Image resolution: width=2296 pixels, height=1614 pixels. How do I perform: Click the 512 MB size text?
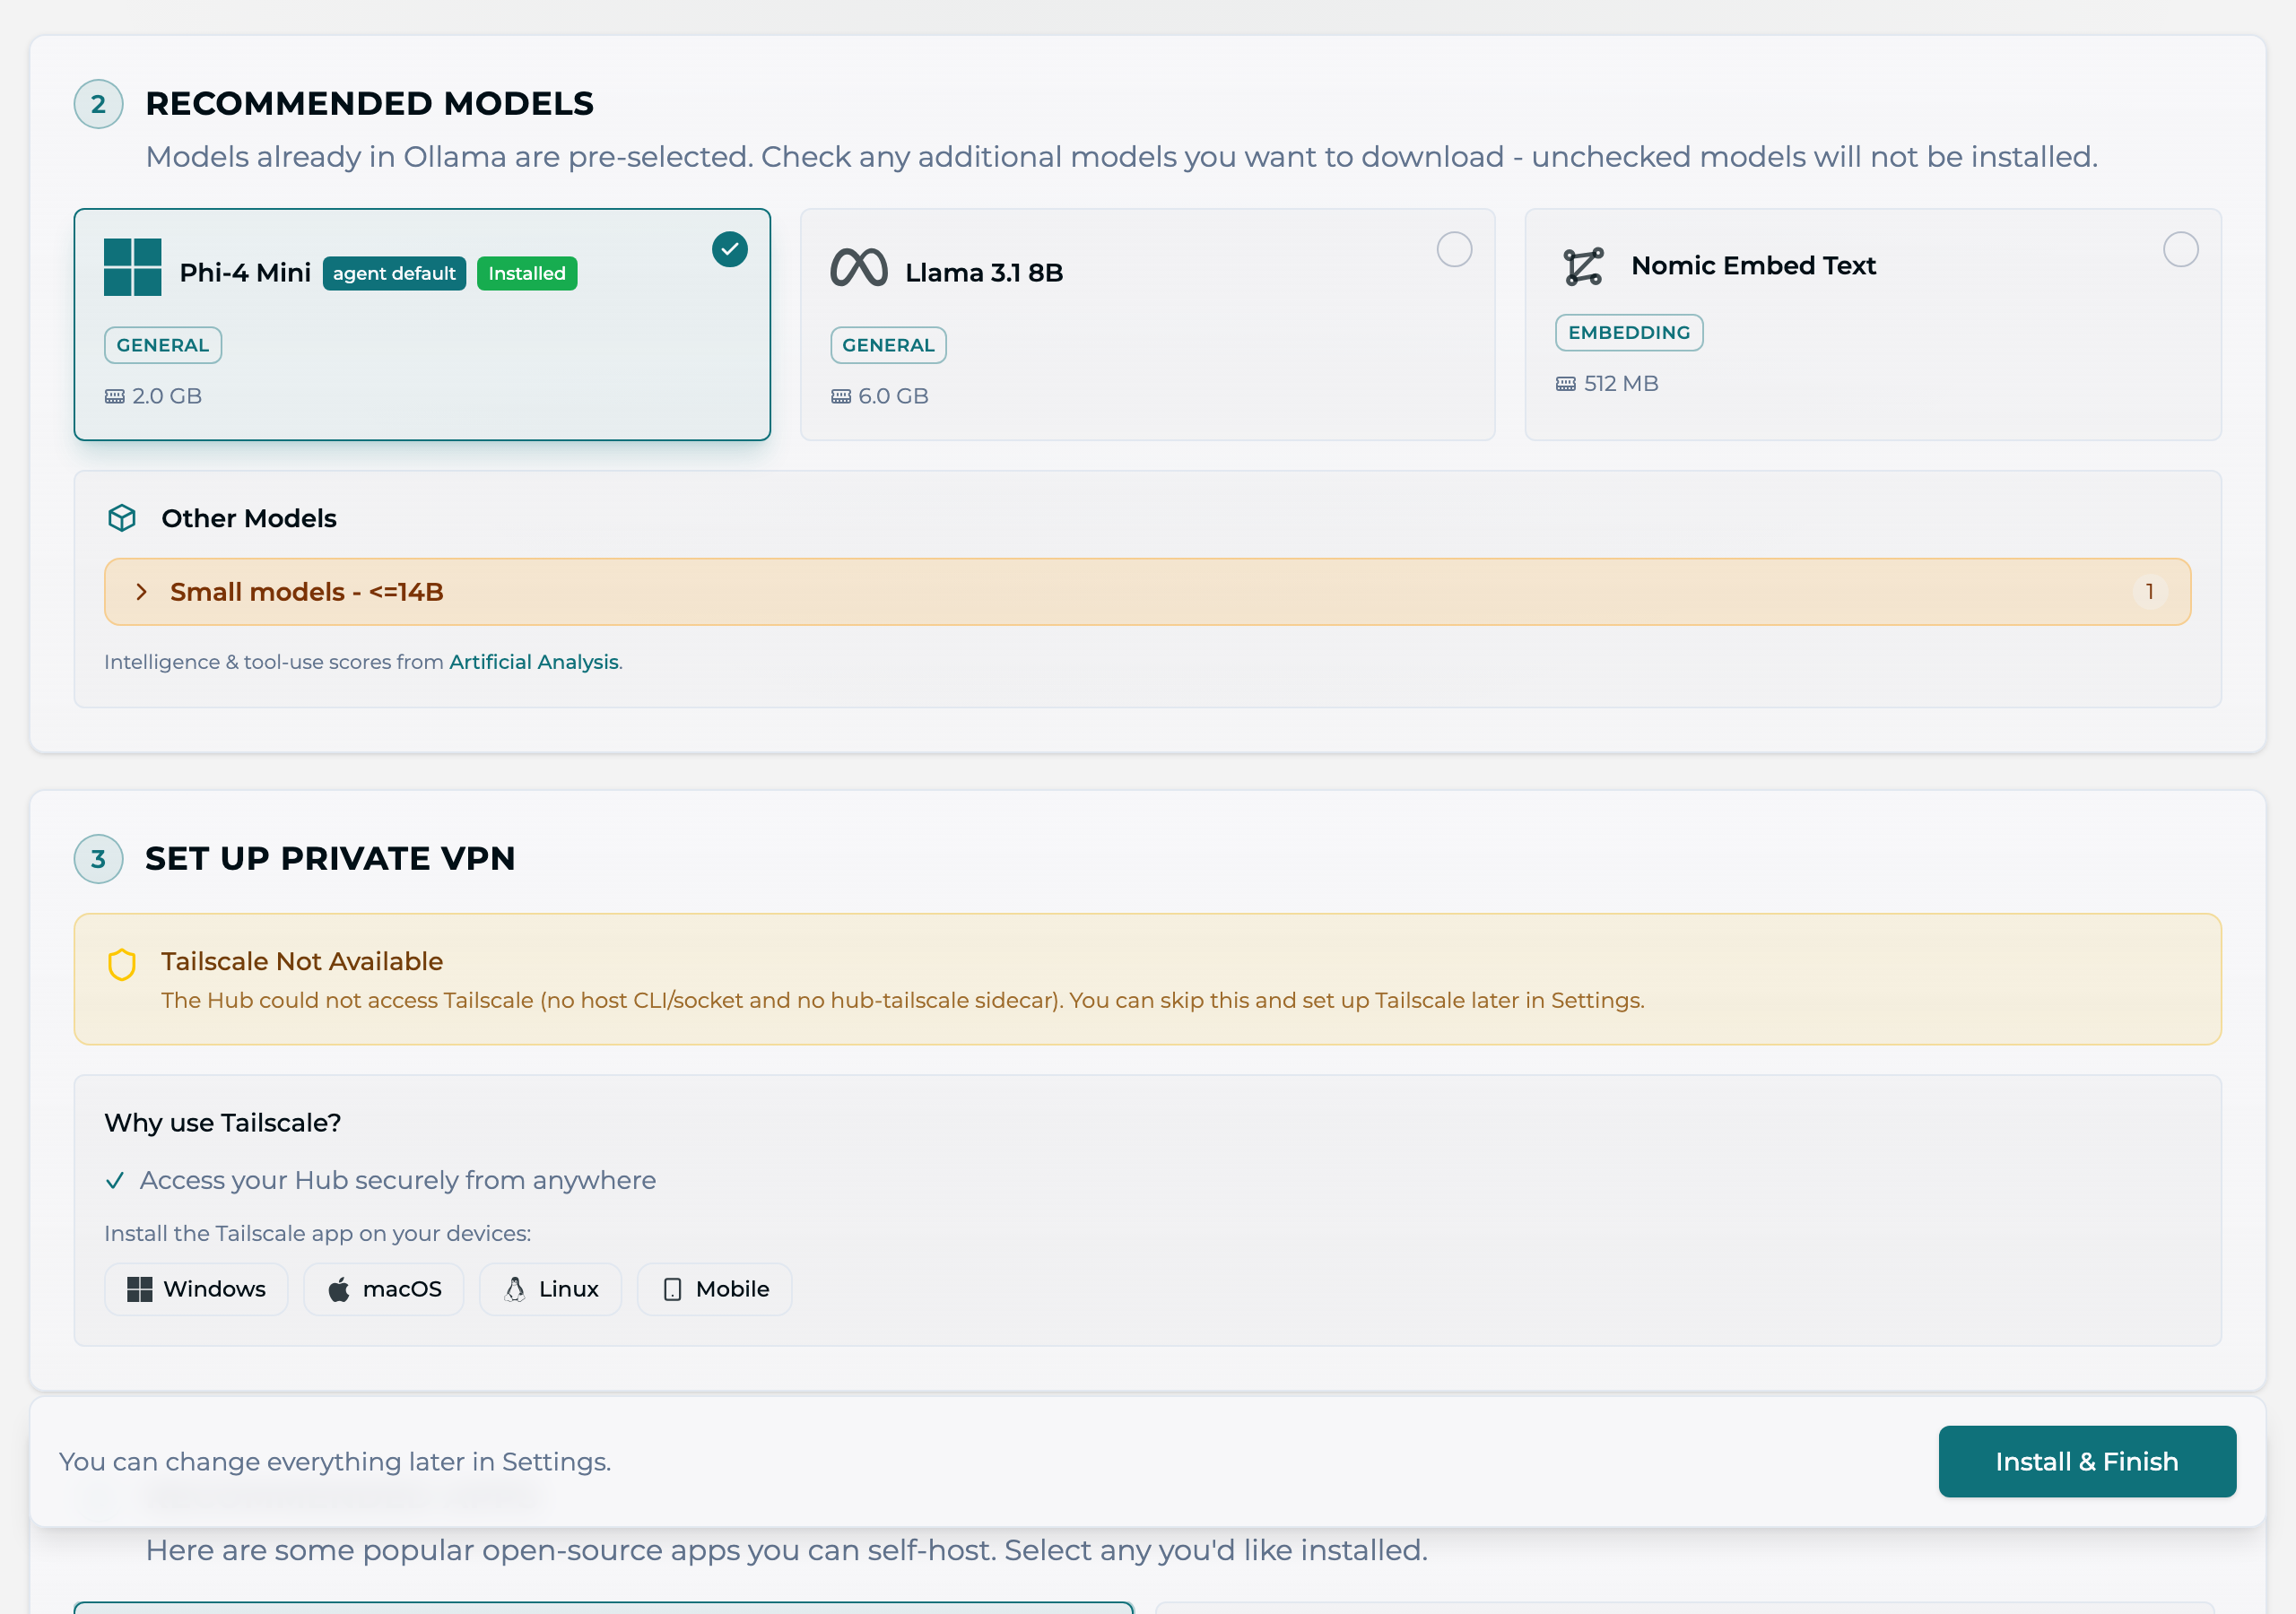tap(1621, 384)
